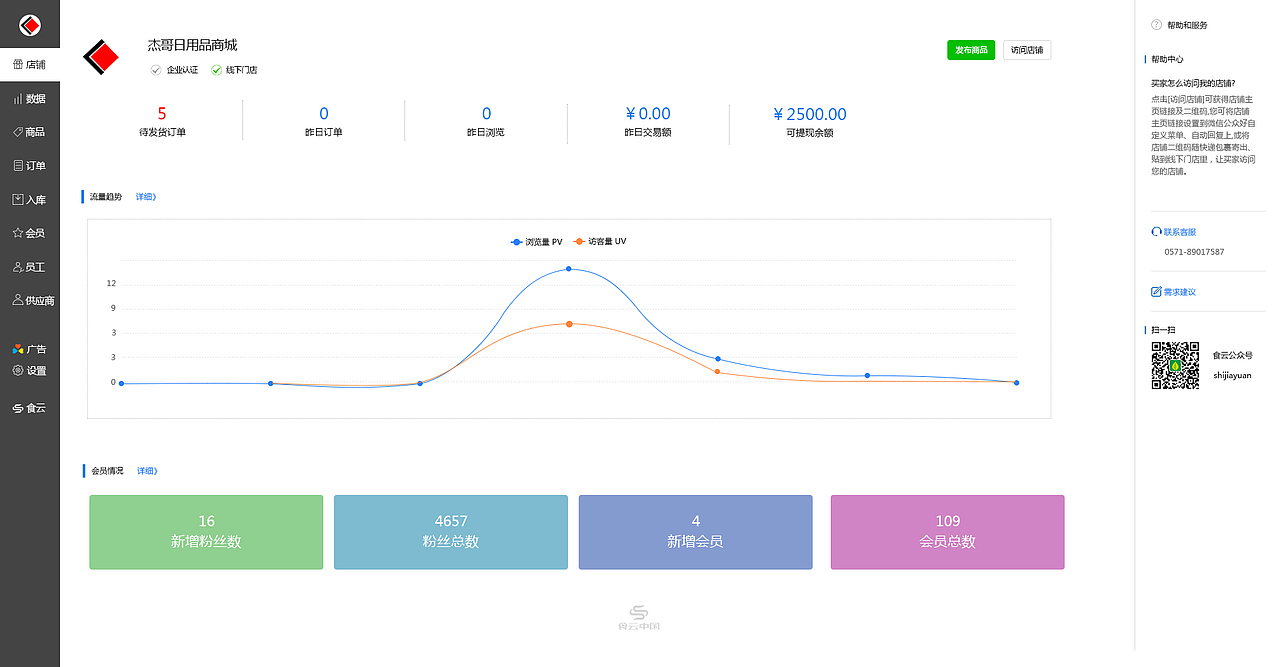Select the 店铺 (shop) sidebar tab
Image resolution: width=1280 pixels, height=667 pixels.
click(x=30, y=65)
